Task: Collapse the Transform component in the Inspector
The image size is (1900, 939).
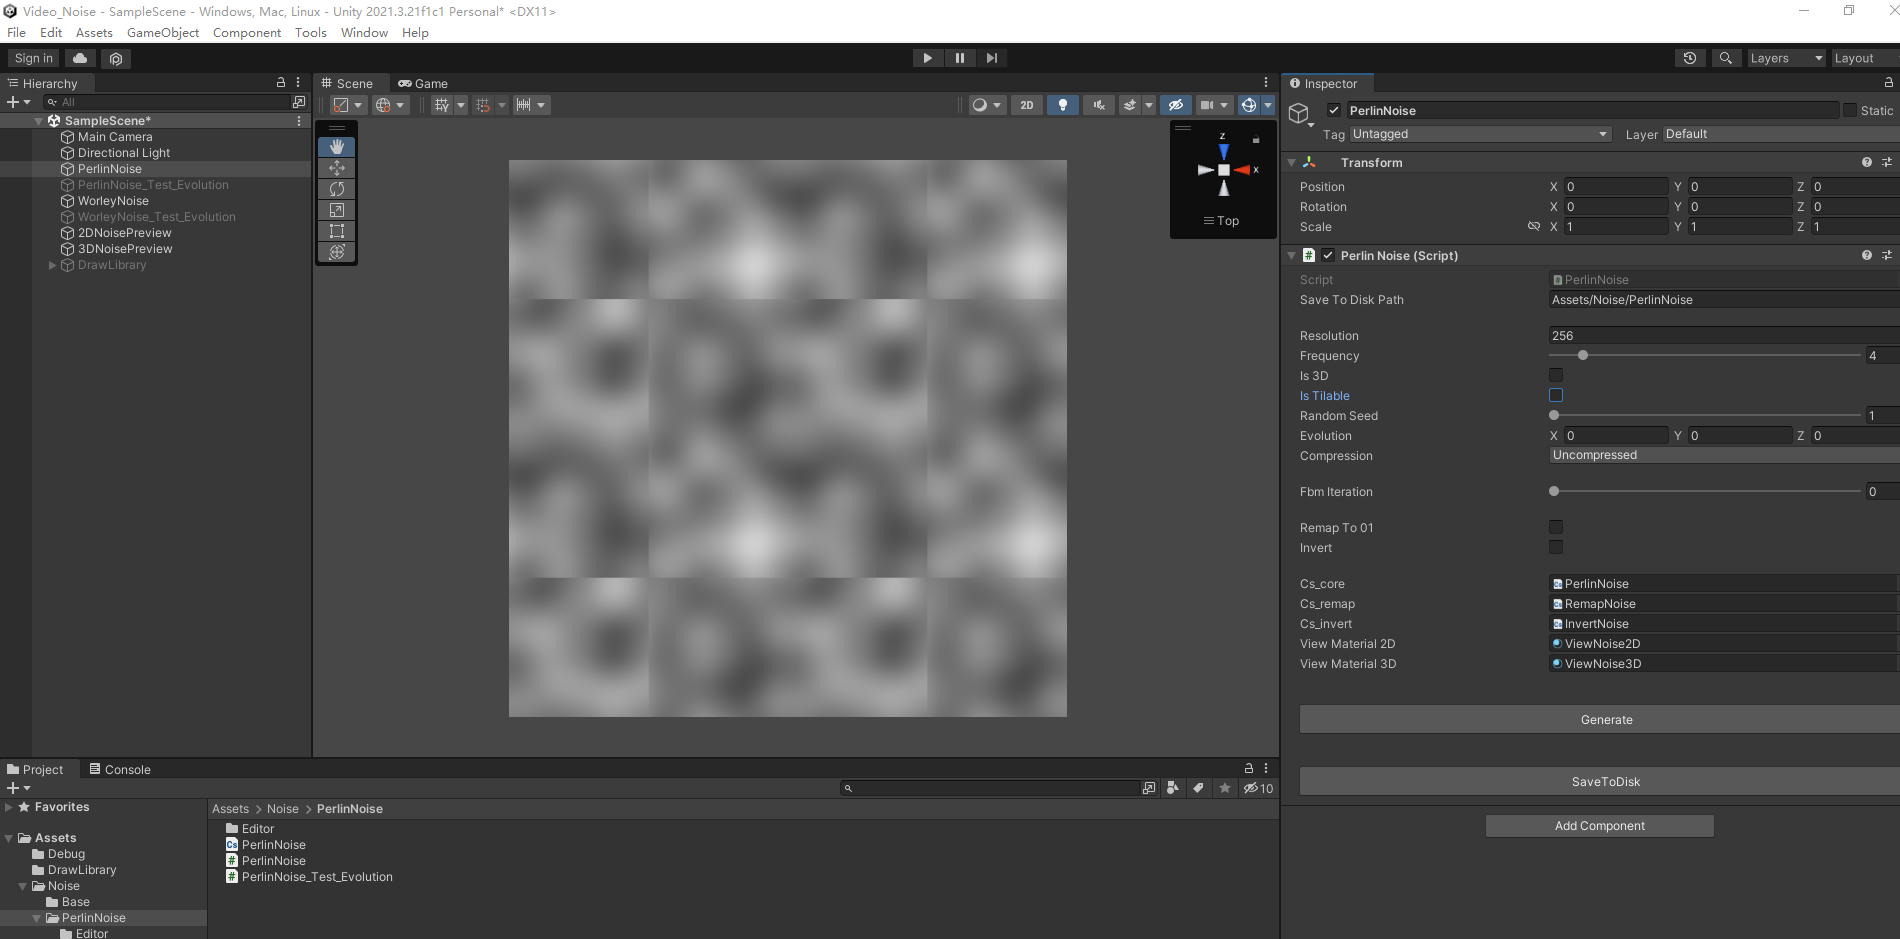Action: pos(1292,162)
